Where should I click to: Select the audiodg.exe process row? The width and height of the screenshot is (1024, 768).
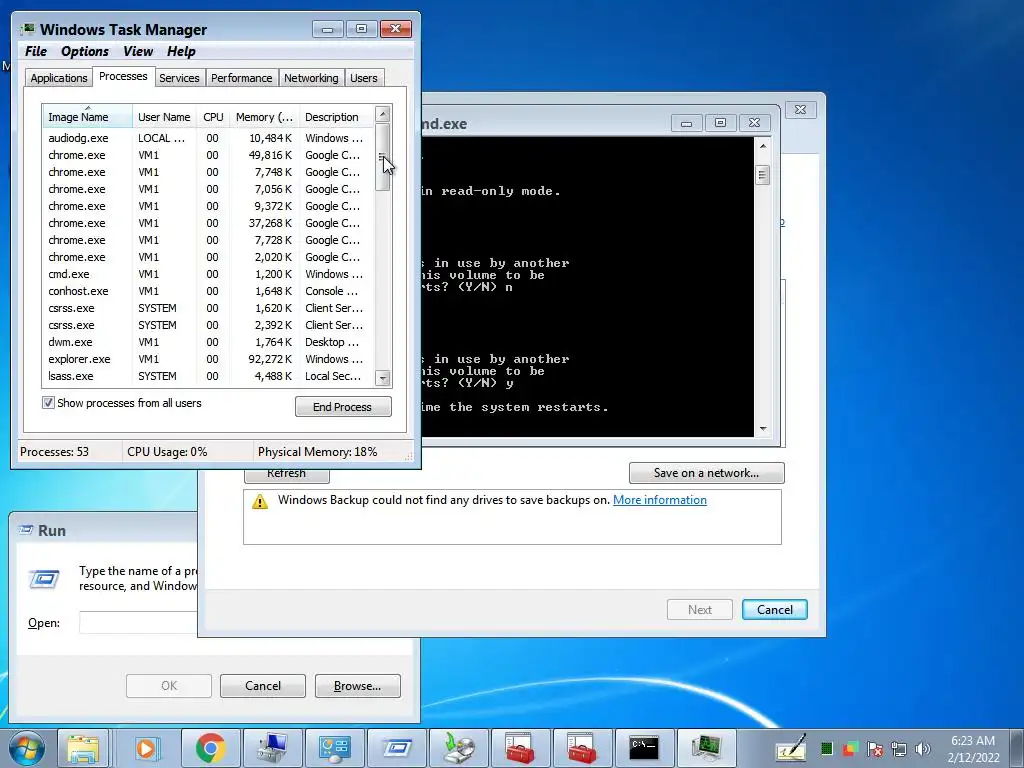point(208,138)
